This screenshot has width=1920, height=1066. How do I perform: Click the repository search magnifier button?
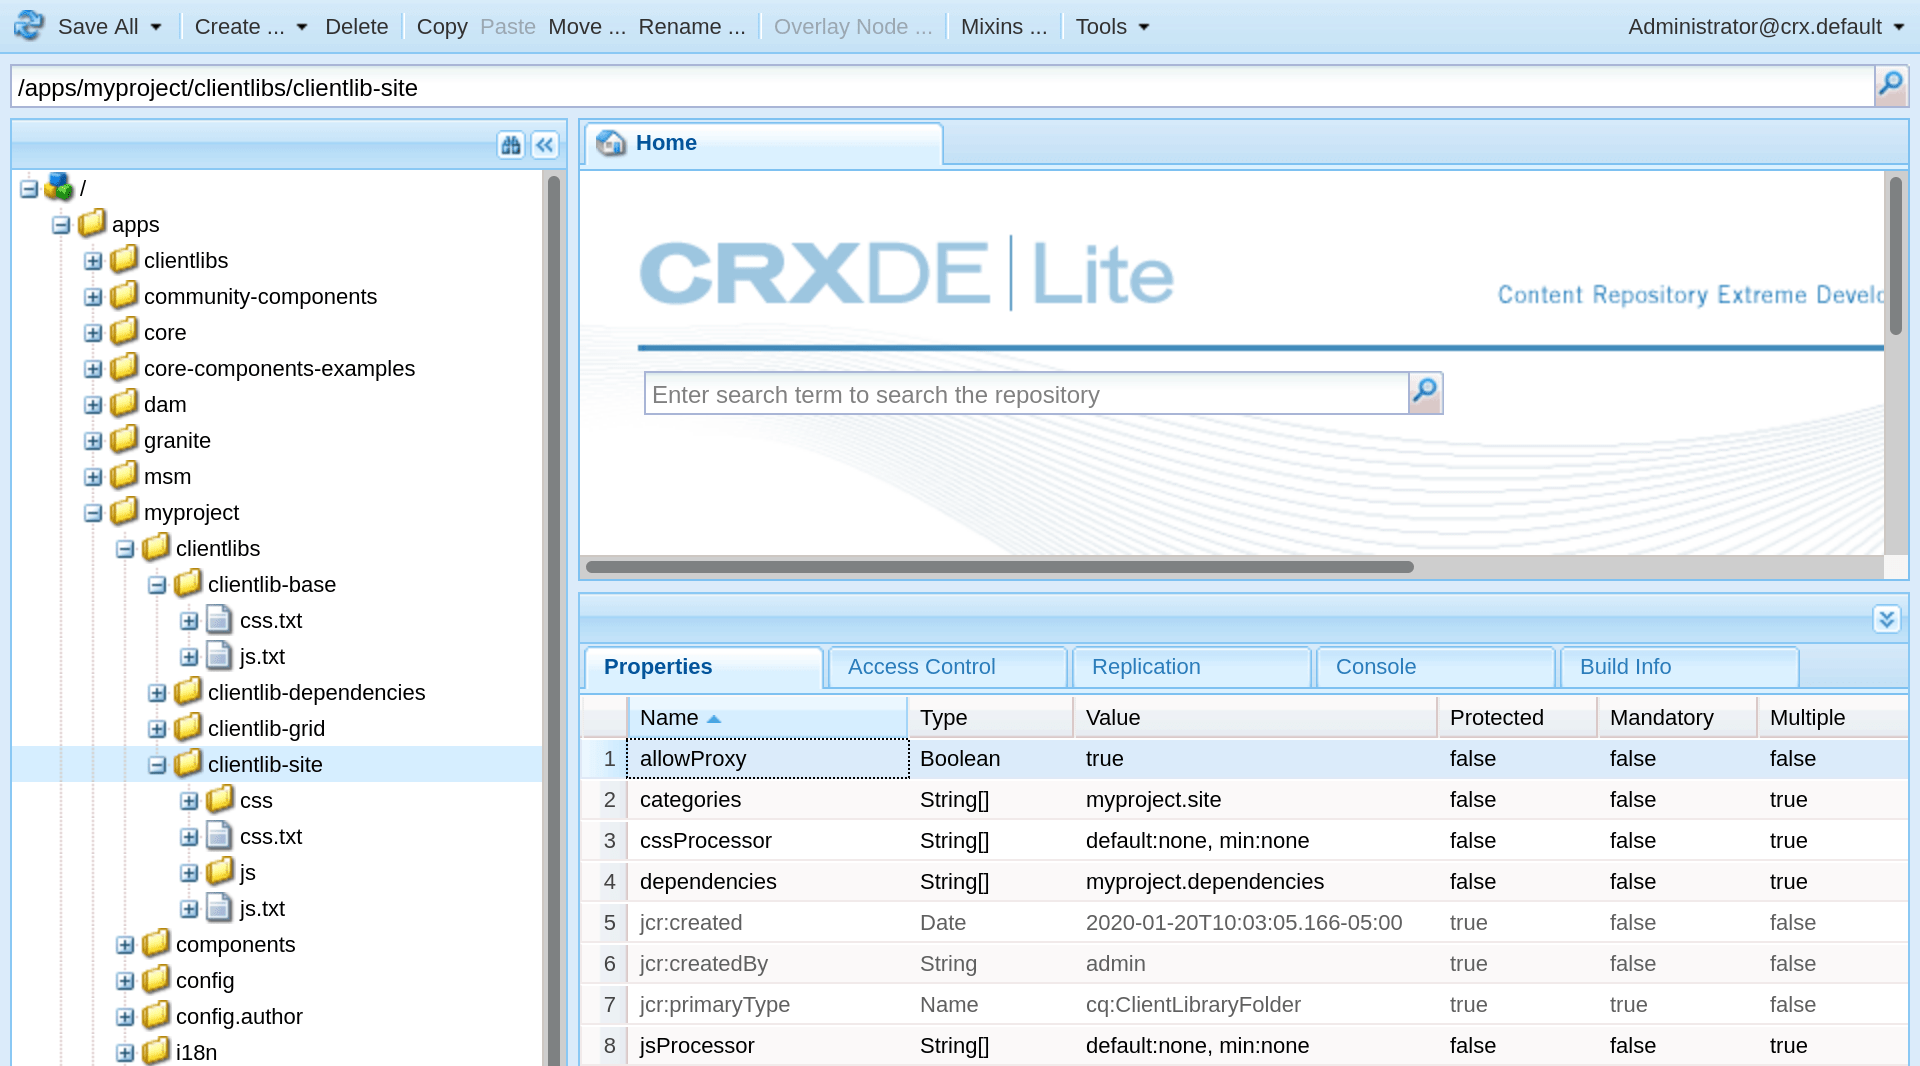[x=1425, y=393]
